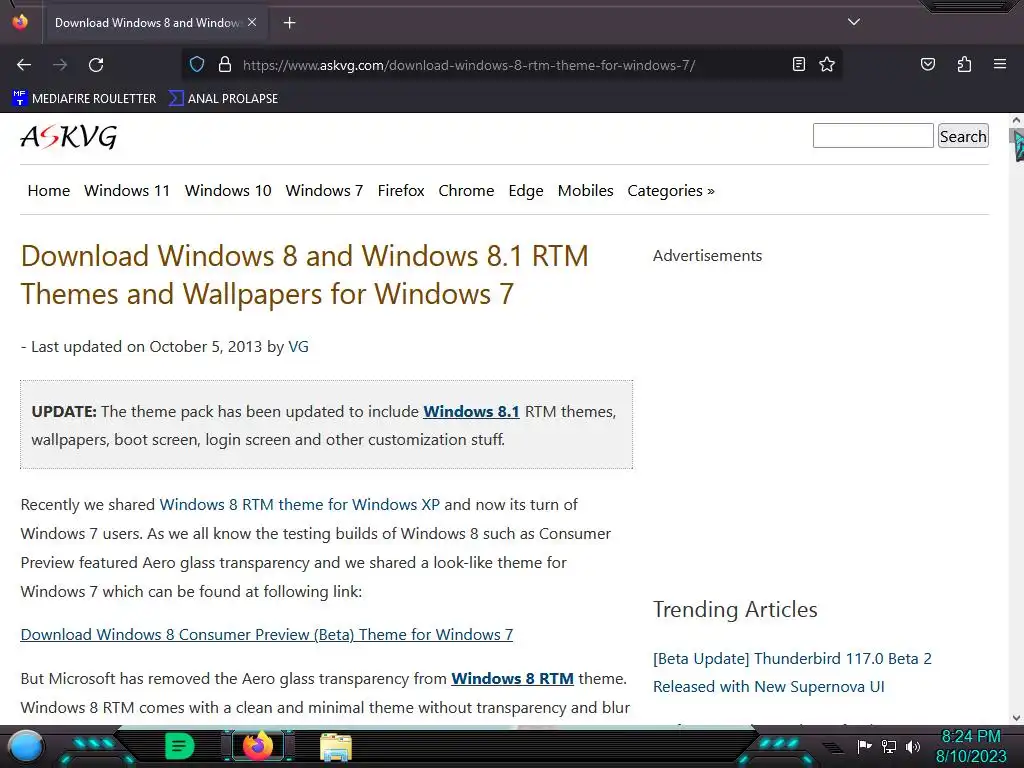Toggle reader view icon
Viewport: 1024px width, 768px height.
[x=799, y=64]
